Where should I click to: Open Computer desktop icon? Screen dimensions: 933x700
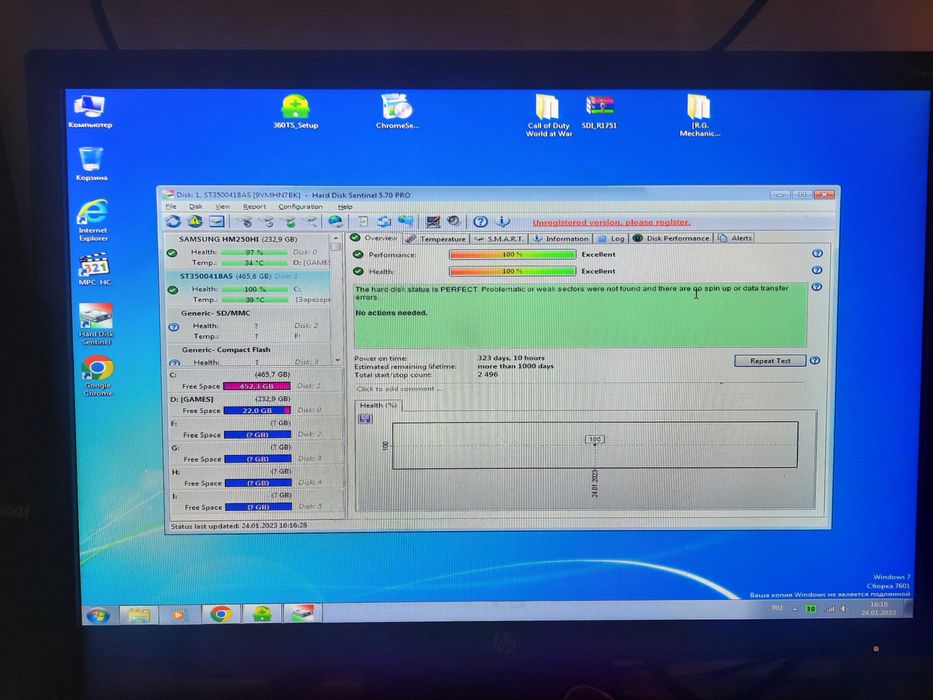tap(90, 111)
